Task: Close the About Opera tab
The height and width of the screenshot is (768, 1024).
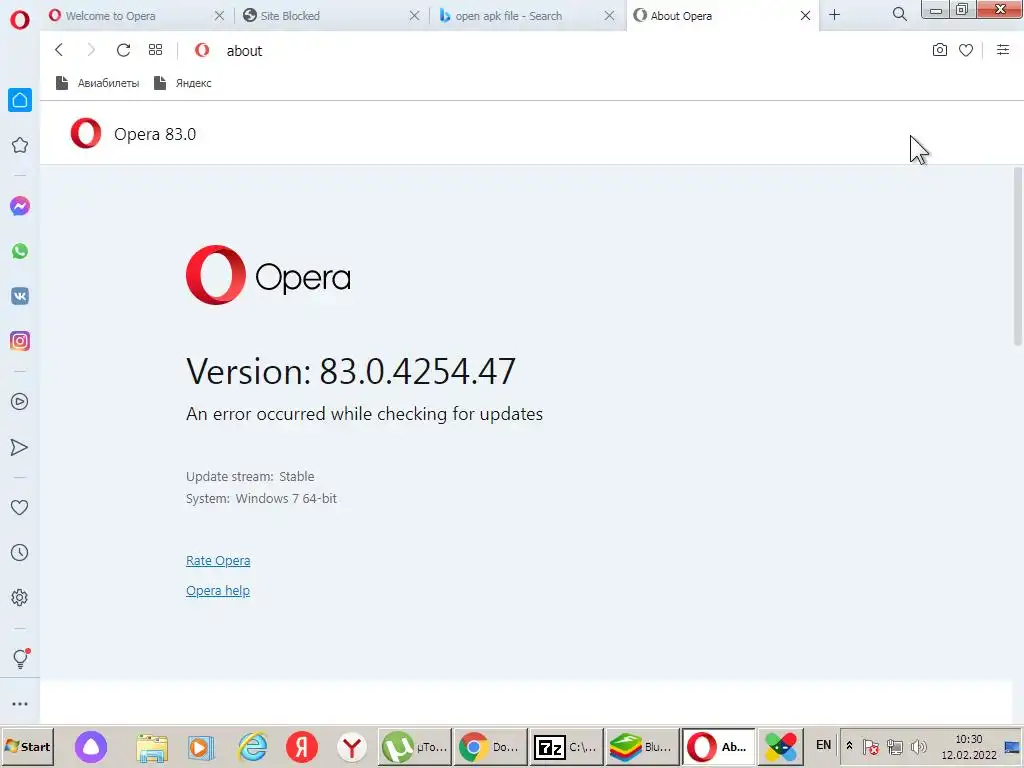Action: [x=805, y=16]
